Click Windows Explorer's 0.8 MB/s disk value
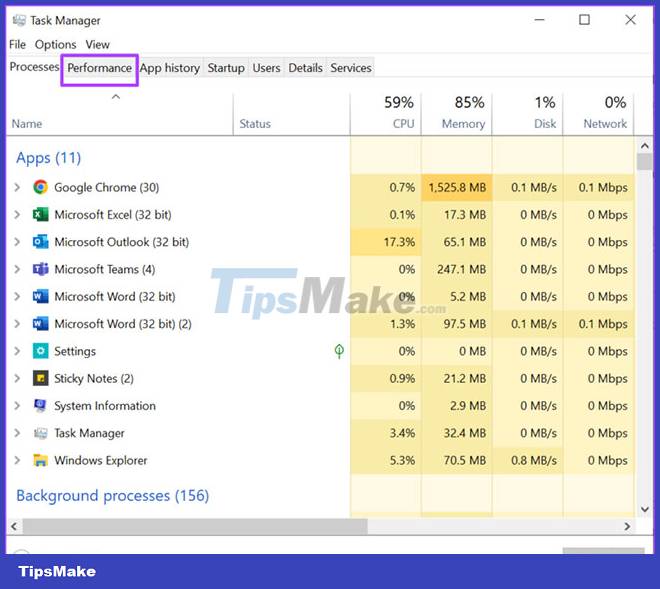This screenshot has width=660, height=589. pos(534,461)
